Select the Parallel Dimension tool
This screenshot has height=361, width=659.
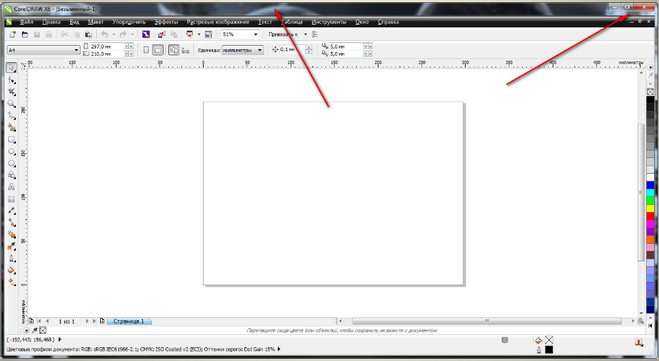(x=12, y=211)
